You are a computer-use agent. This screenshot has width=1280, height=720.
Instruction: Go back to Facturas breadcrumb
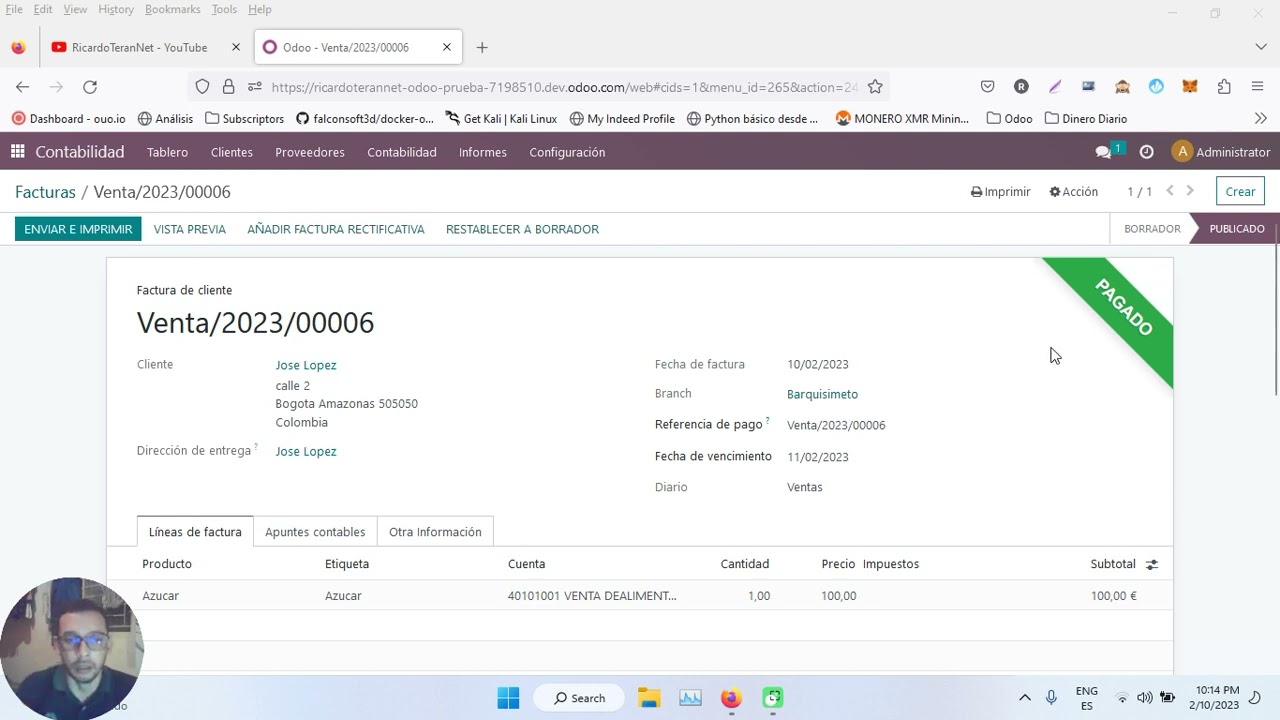(x=45, y=192)
